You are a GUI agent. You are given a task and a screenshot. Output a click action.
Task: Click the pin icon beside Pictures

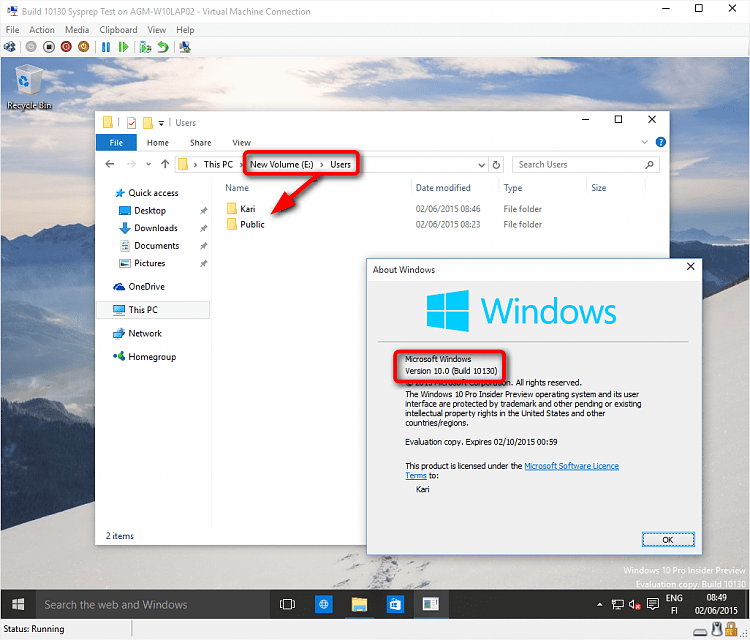[204, 263]
